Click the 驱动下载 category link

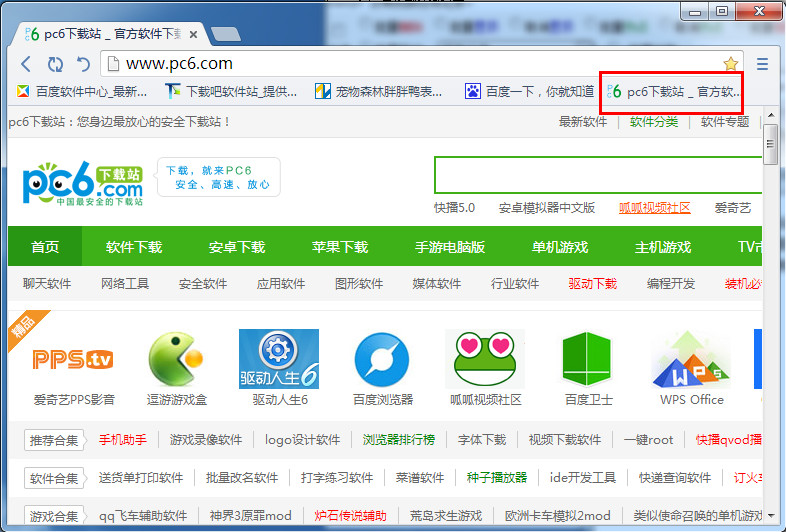click(x=593, y=284)
